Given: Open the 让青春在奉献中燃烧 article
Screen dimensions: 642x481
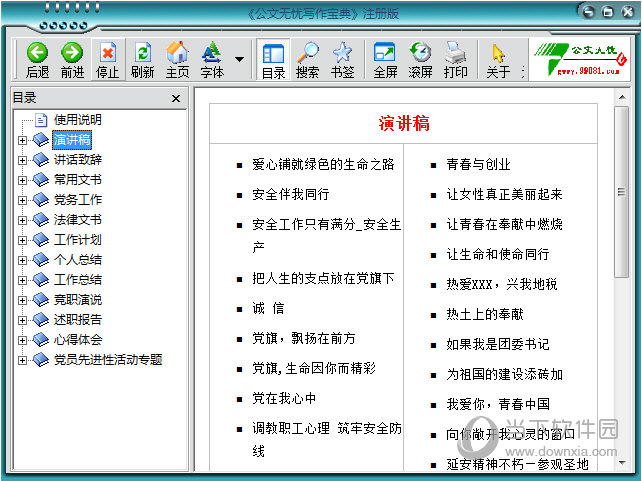Looking at the screenshot, I should tap(504, 224).
